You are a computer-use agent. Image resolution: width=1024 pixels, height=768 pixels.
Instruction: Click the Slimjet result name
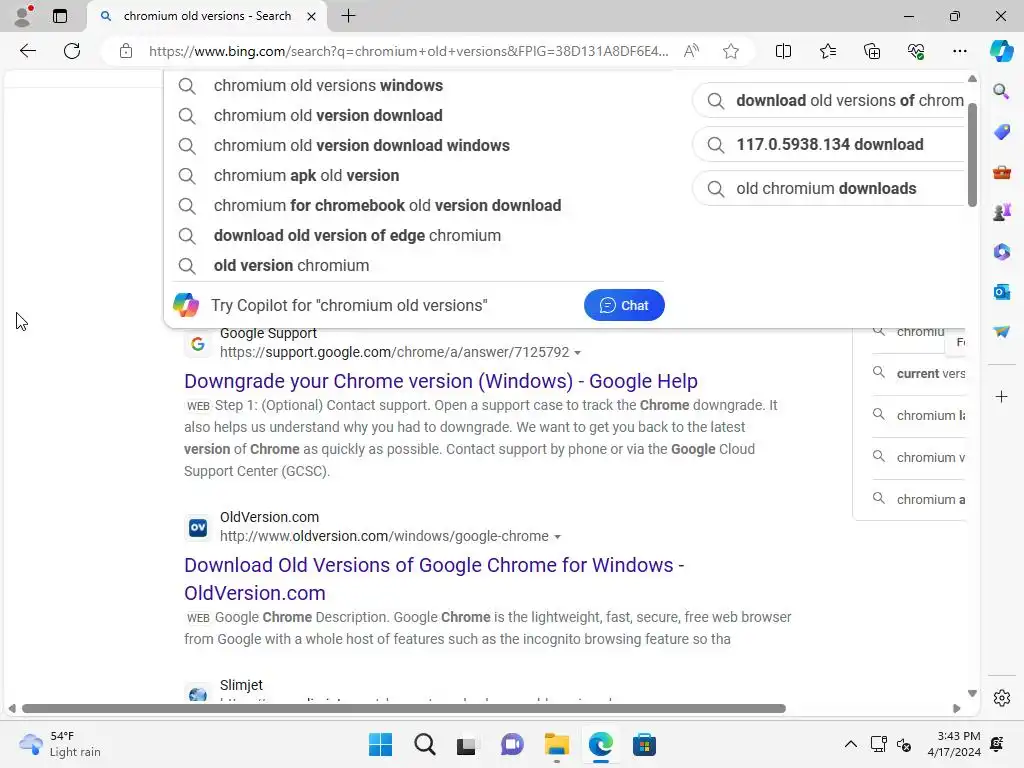point(241,685)
